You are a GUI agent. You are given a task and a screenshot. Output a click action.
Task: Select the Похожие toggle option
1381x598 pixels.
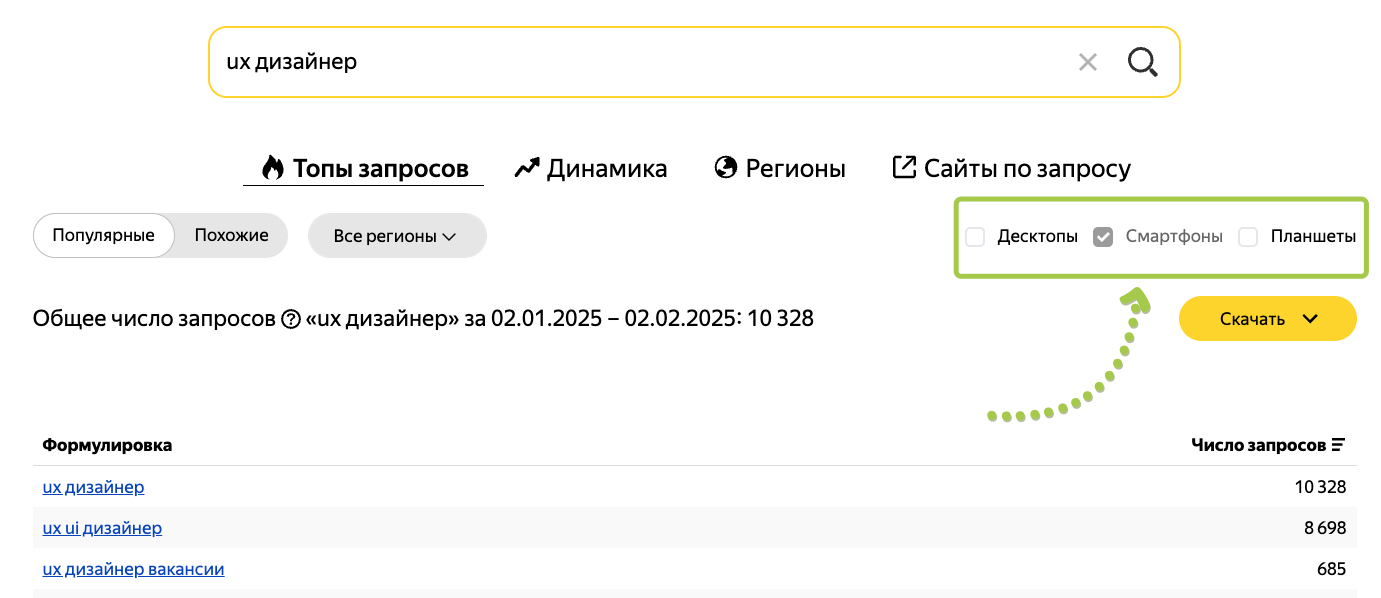point(232,236)
